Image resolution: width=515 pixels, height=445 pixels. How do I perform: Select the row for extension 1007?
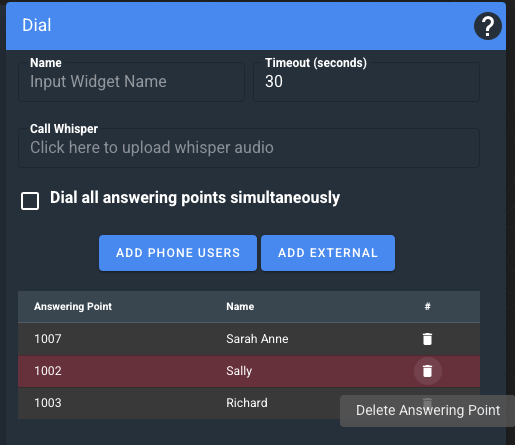[x=249, y=339]
